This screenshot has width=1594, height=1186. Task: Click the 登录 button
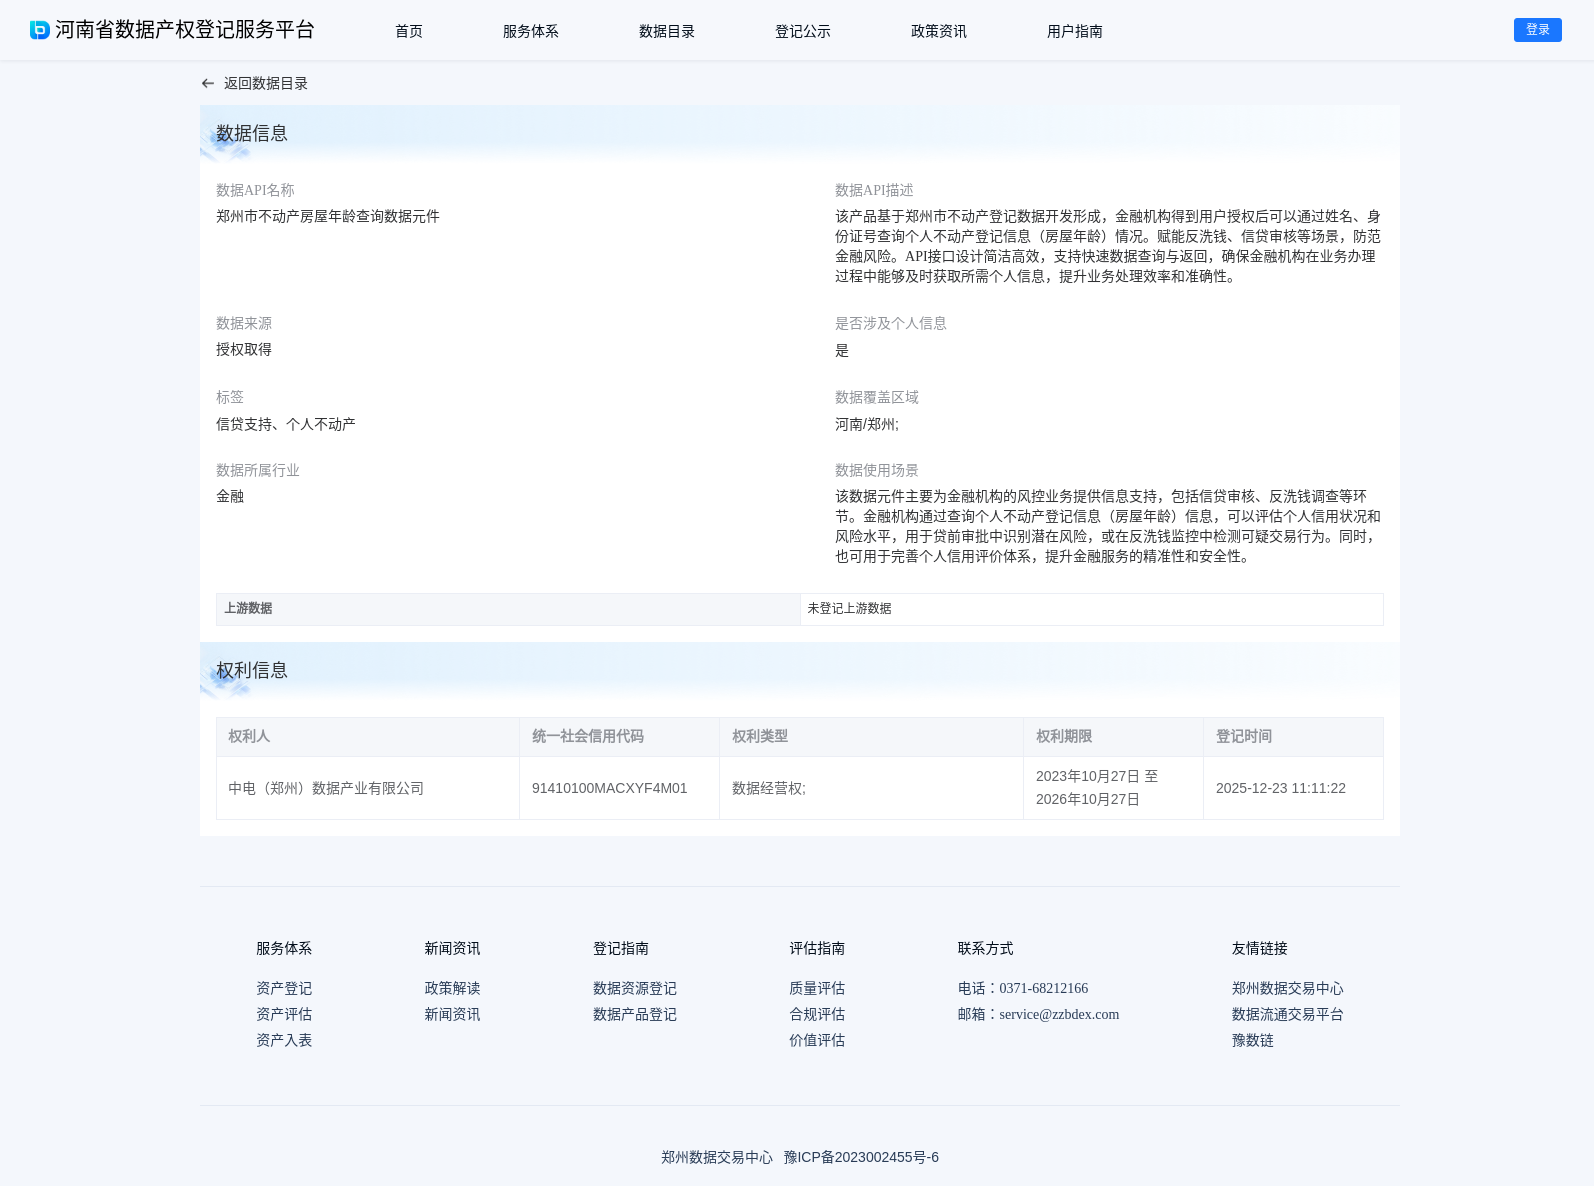click(1538, 30)
